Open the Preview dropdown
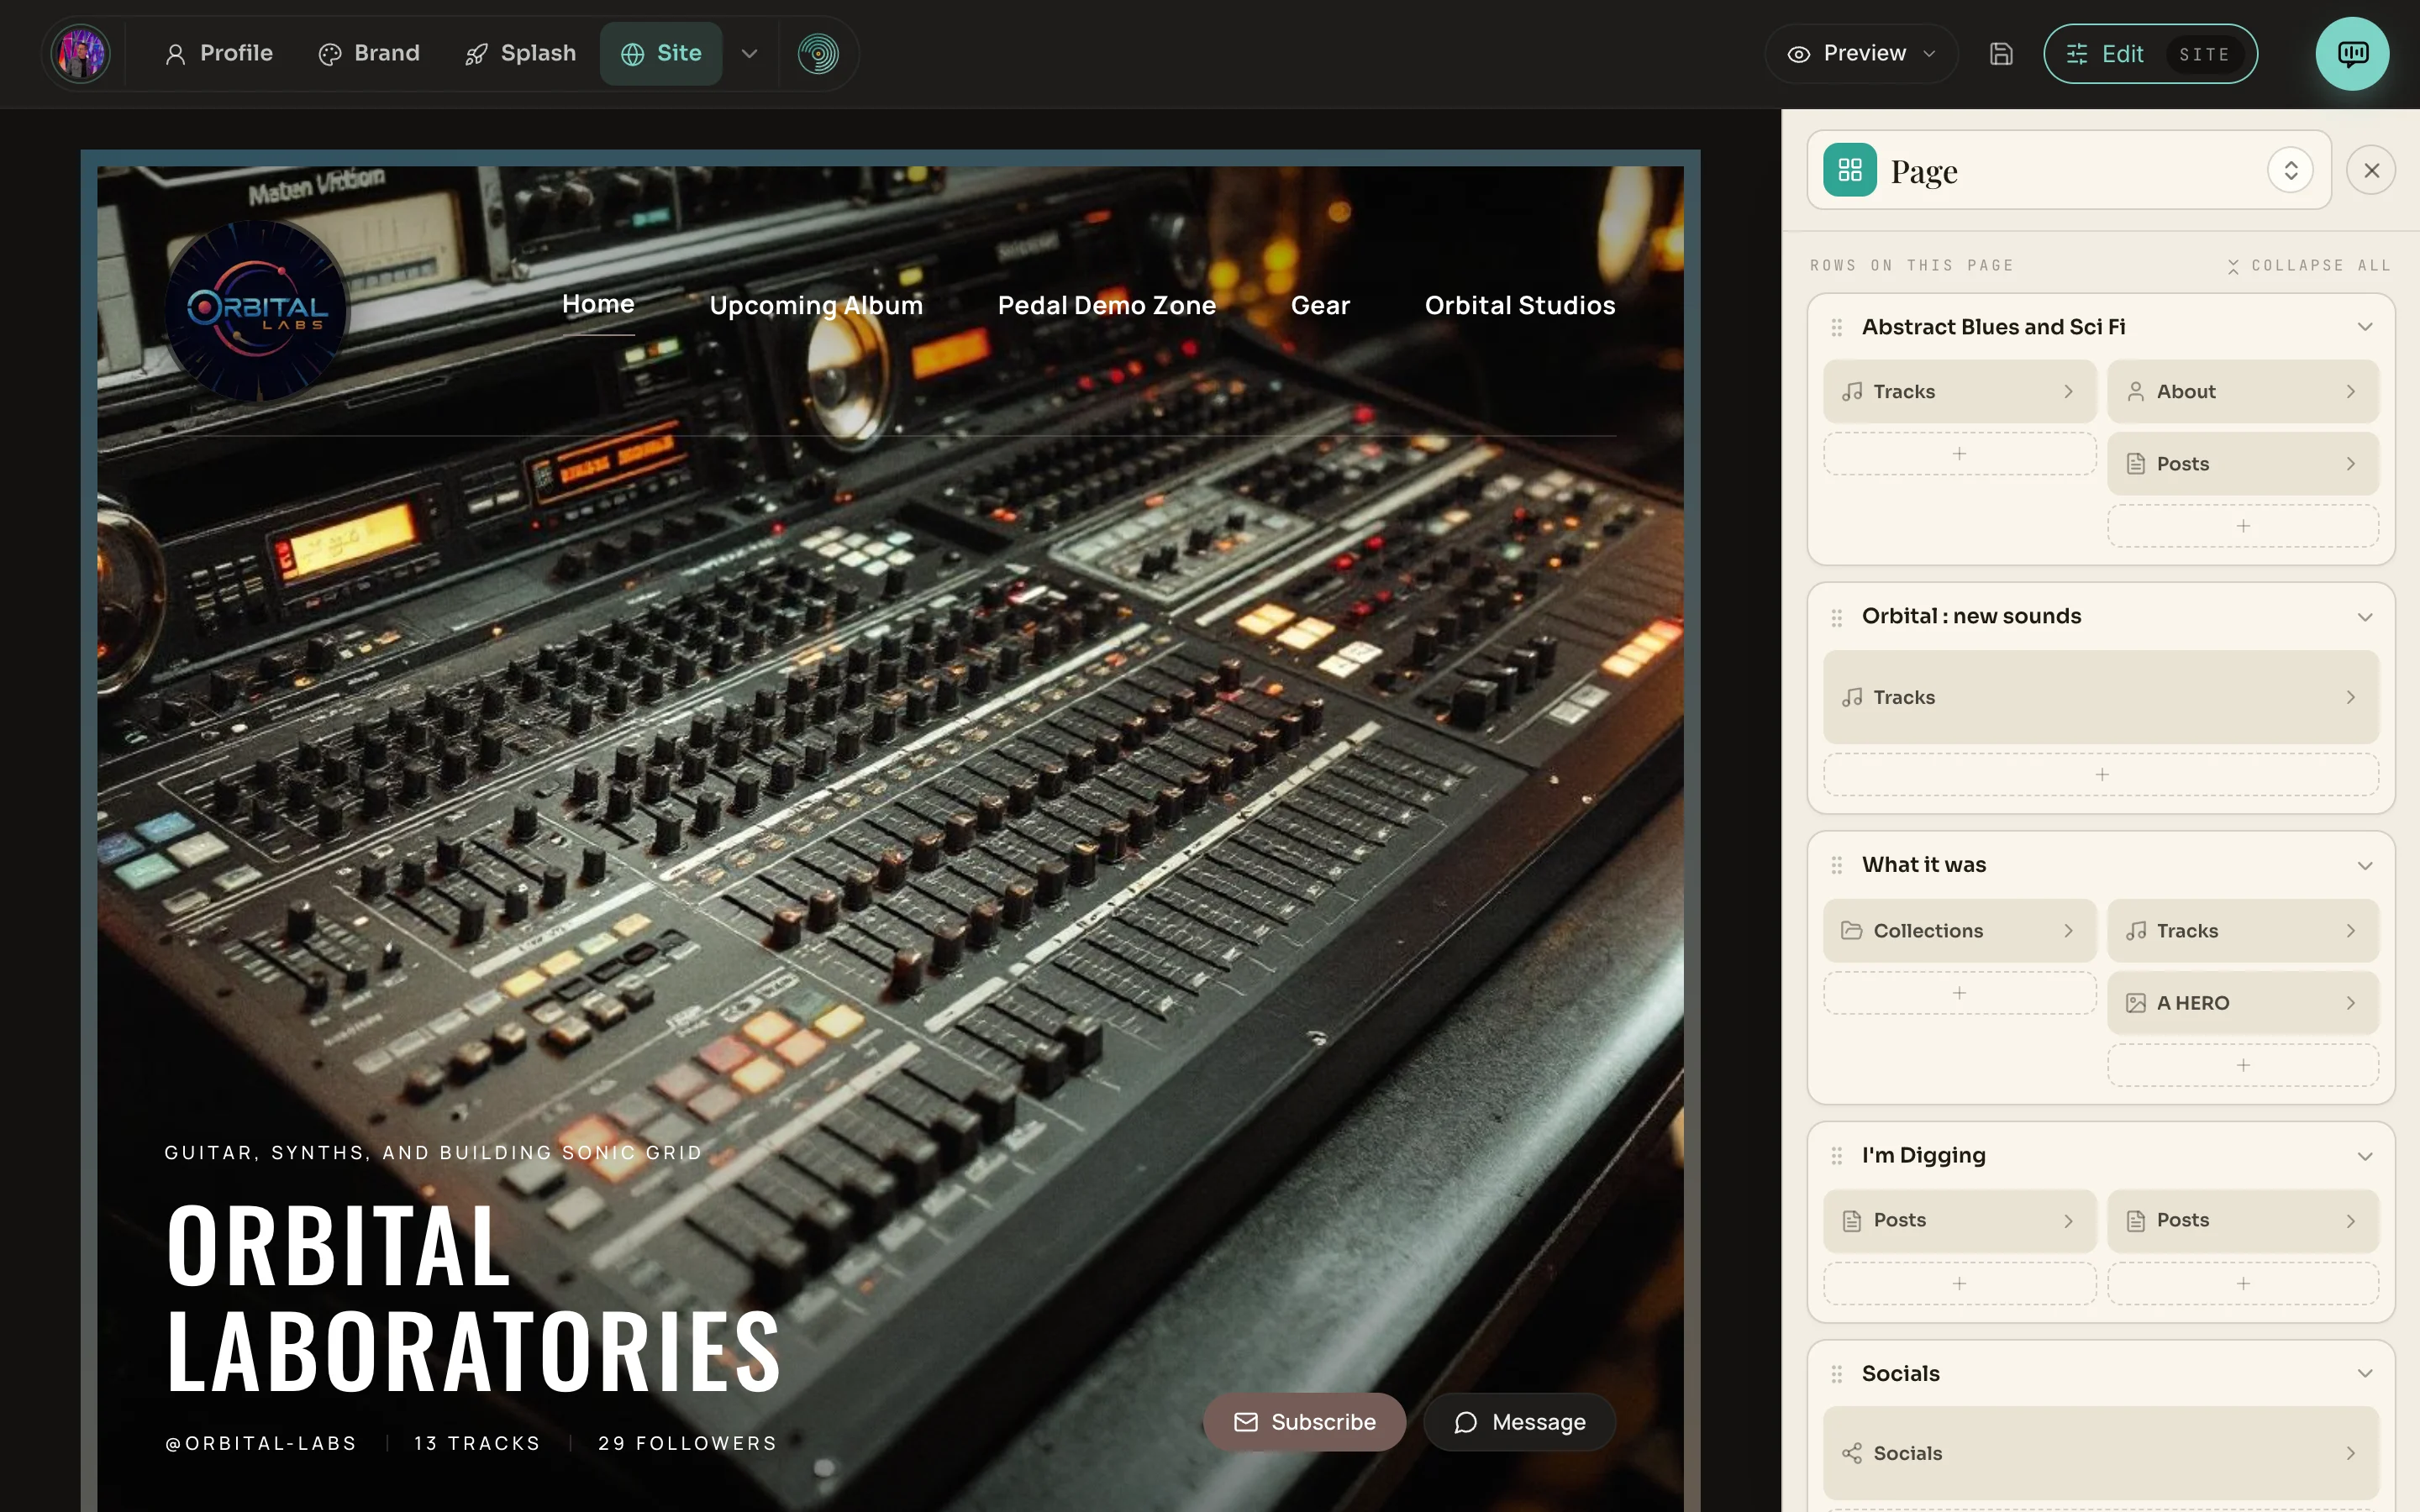The width and height of the screenshot is (2420, 1512). tap(1861, 54)
